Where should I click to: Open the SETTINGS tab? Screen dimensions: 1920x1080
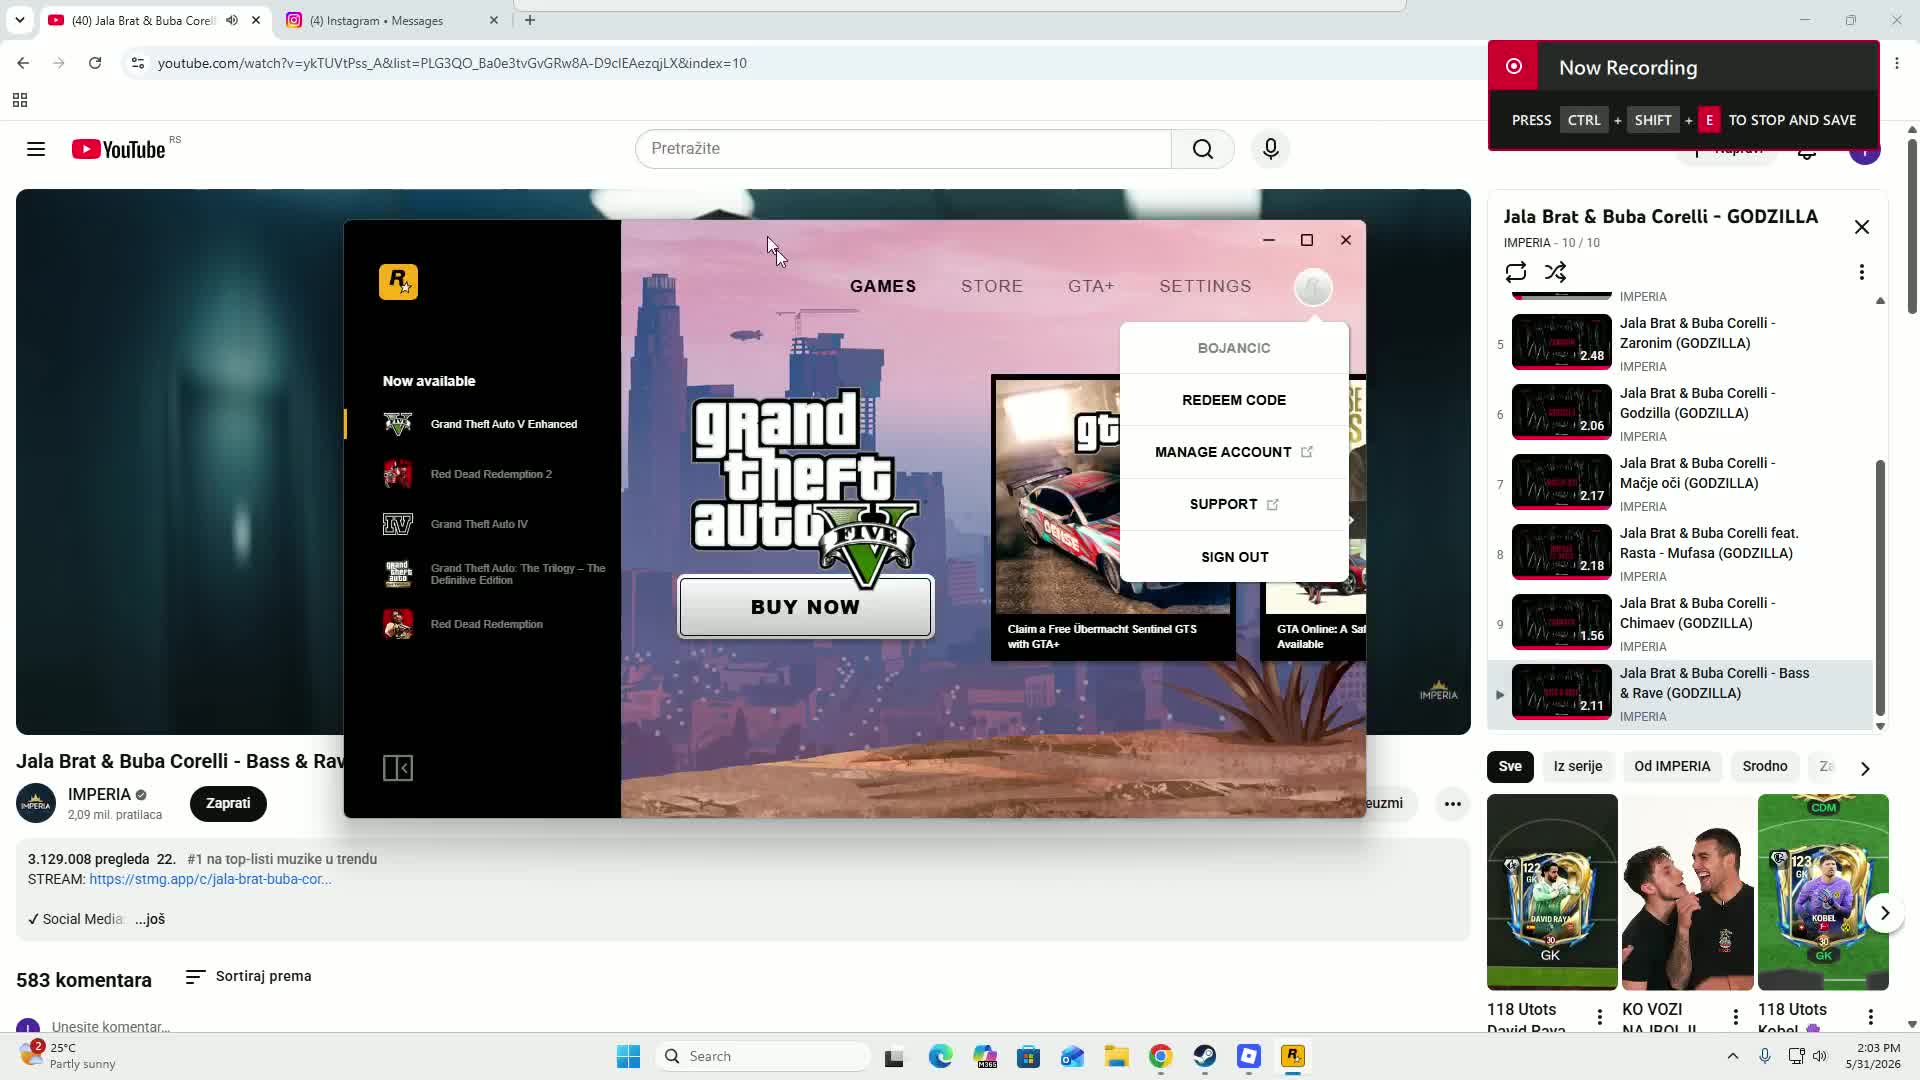1205,286
